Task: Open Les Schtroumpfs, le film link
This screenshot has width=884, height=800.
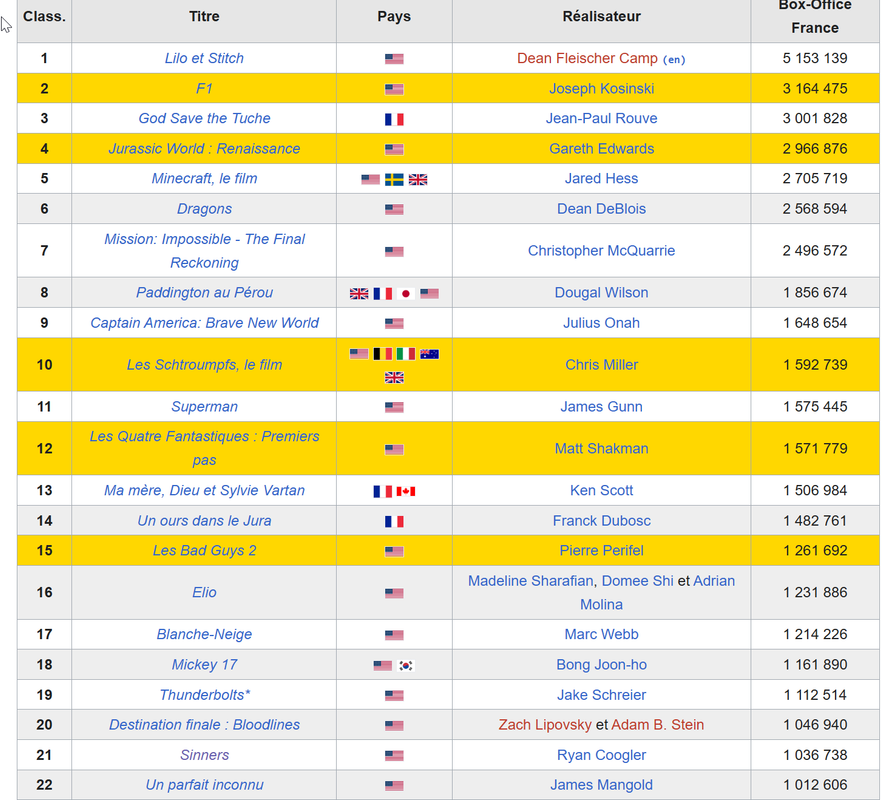Action: 204,365
